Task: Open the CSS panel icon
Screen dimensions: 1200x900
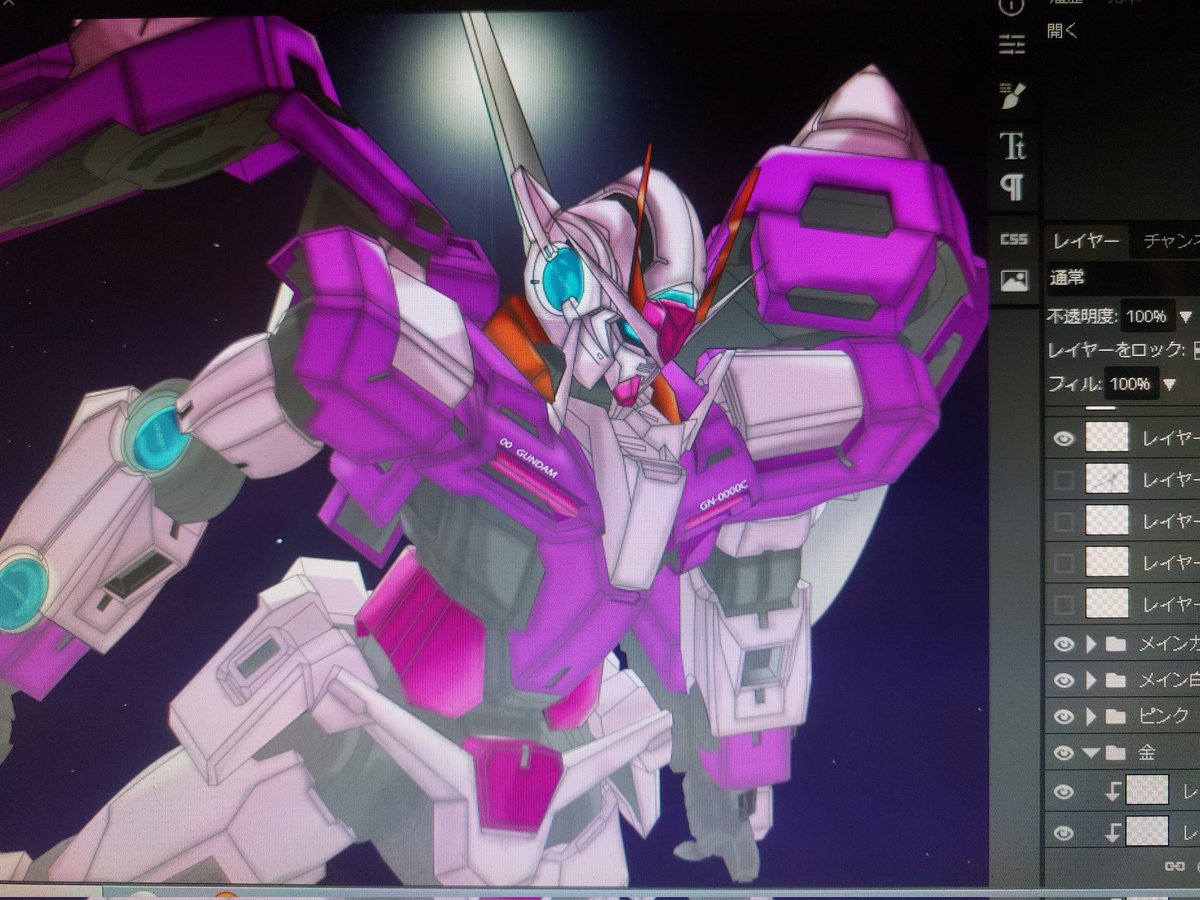Action: (1013, 240)
